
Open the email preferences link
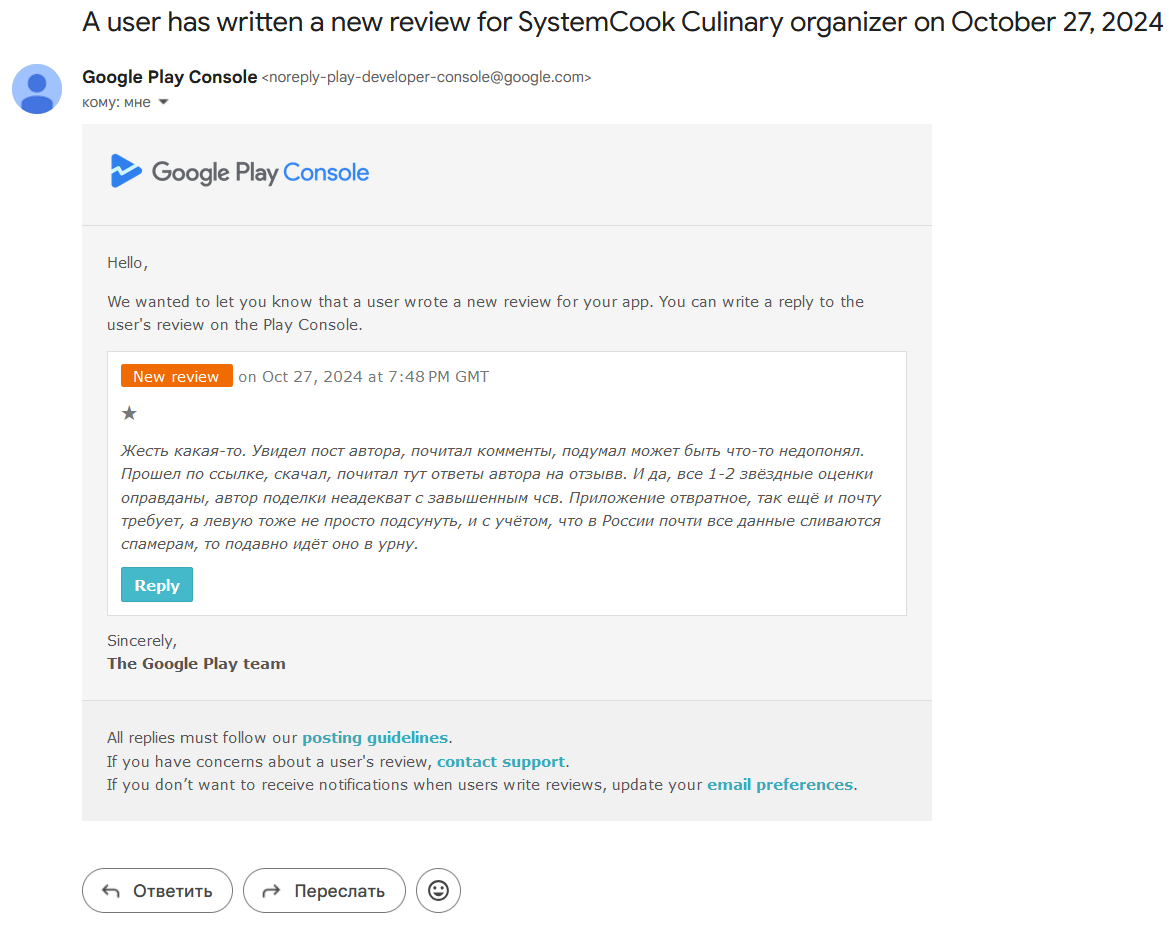(780, 785)
